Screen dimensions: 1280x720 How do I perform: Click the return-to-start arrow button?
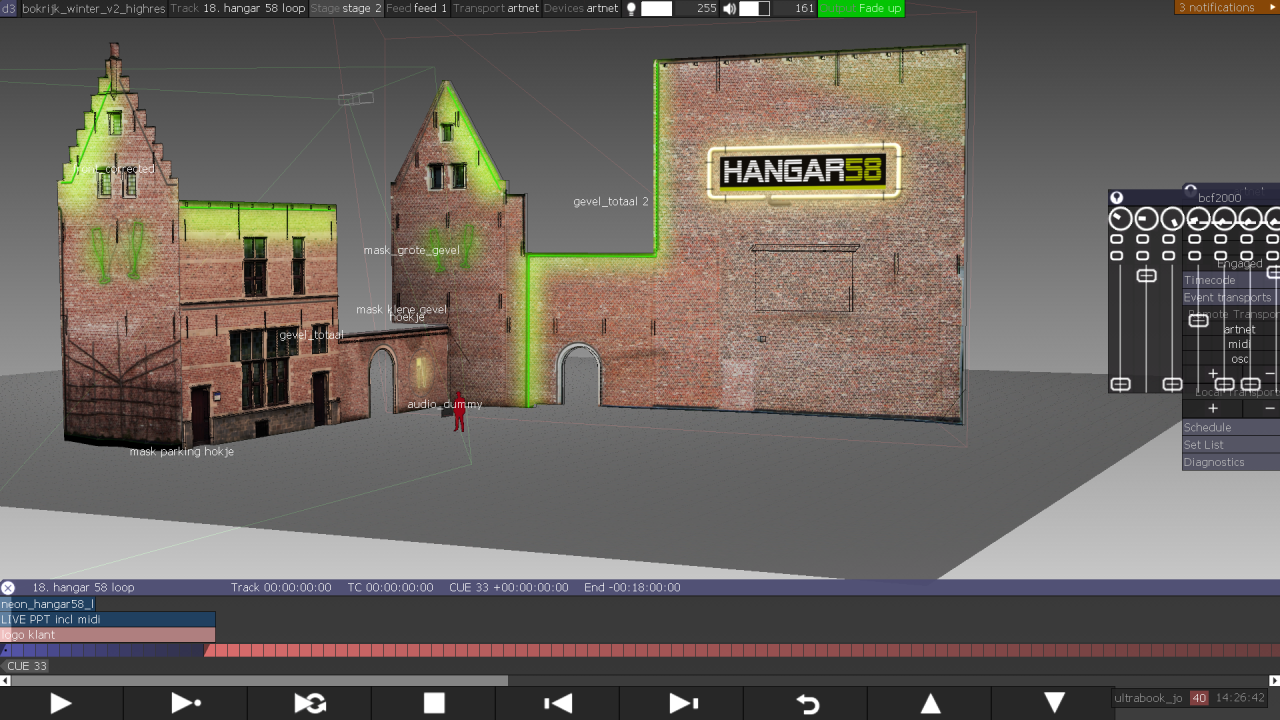805,703
